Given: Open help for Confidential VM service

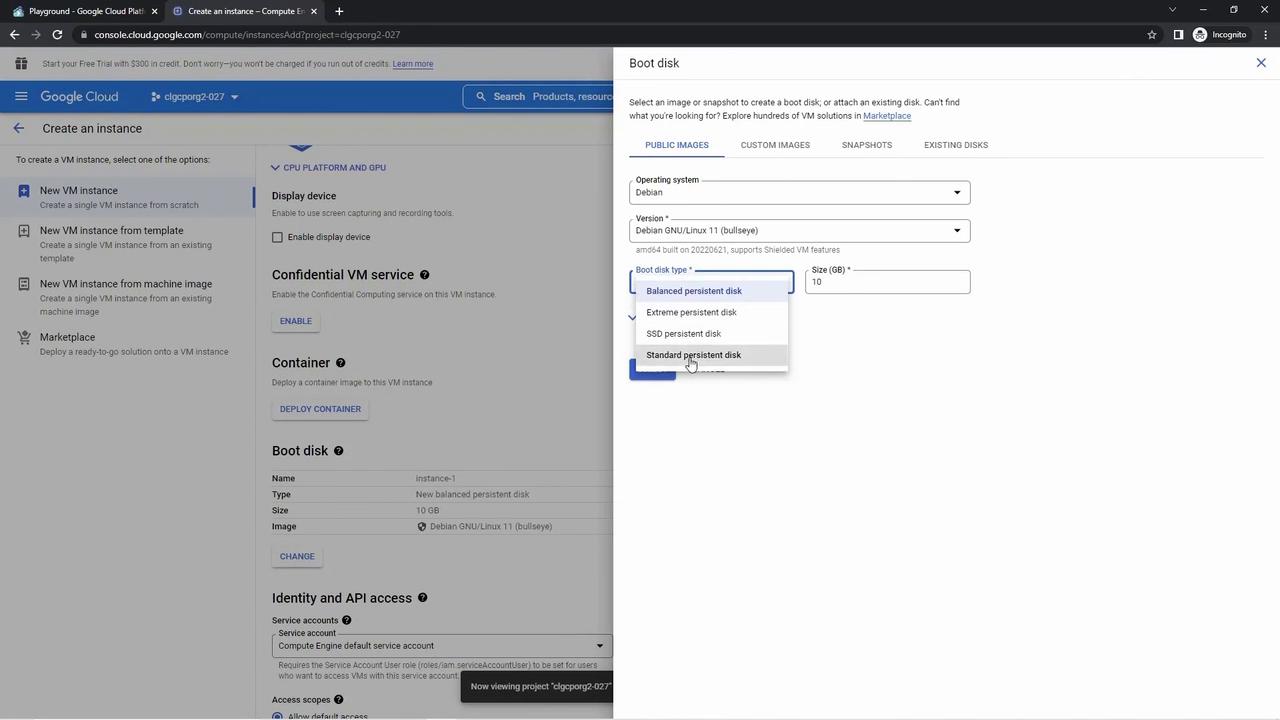Looking at the screenshot, I should click(x=424, y=275).
